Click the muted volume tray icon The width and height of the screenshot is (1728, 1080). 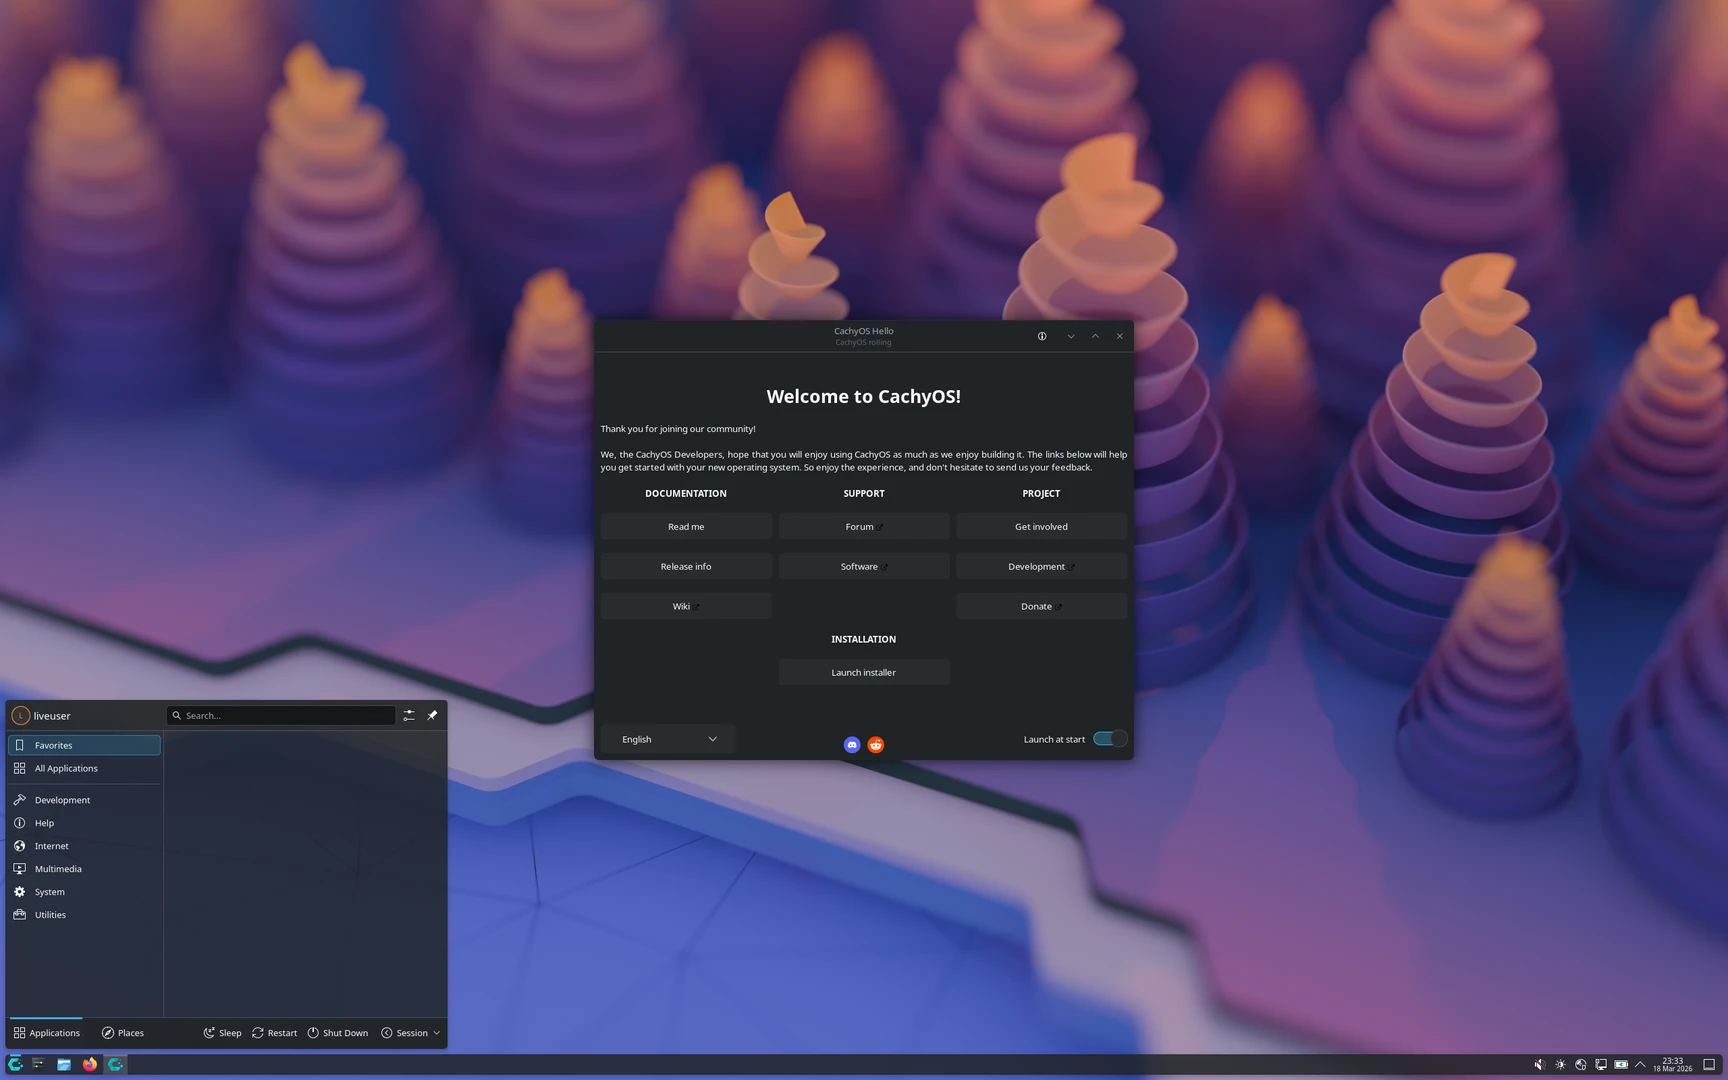point(1539,1064)
